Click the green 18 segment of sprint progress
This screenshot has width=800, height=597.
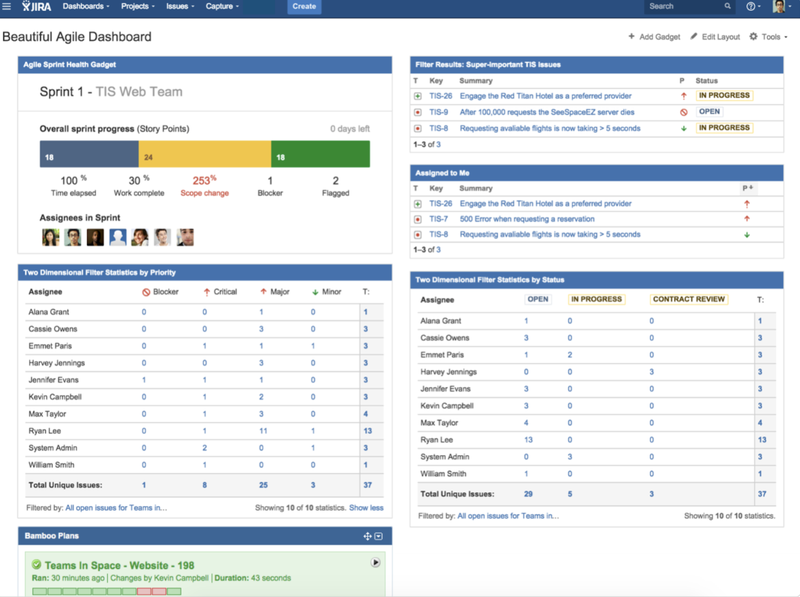pos(320,154)
